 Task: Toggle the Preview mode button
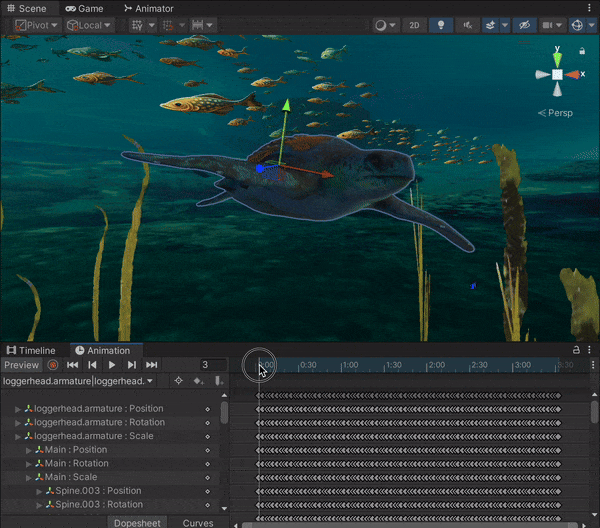[x=21, y=365]
